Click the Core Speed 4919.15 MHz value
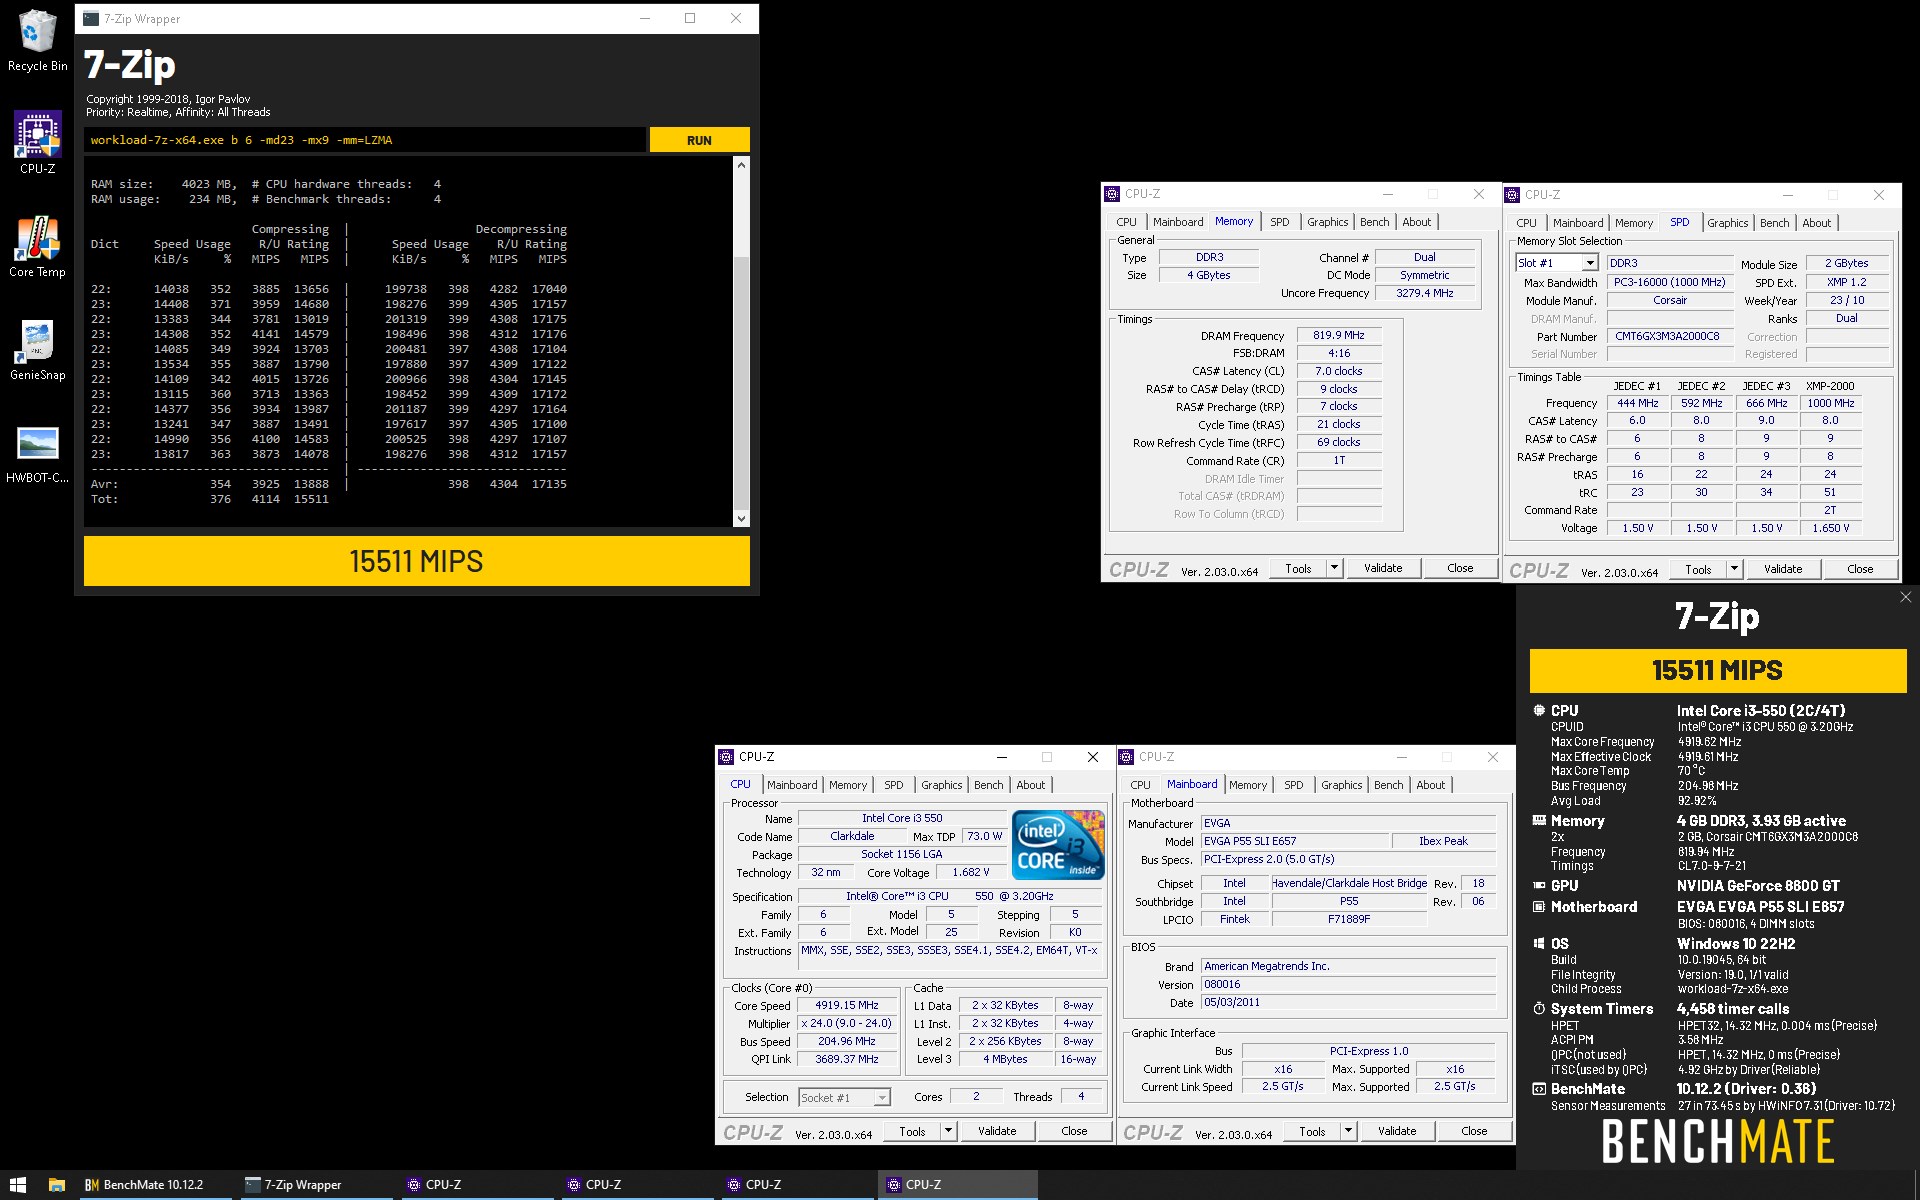 [x=847, y=1005]
